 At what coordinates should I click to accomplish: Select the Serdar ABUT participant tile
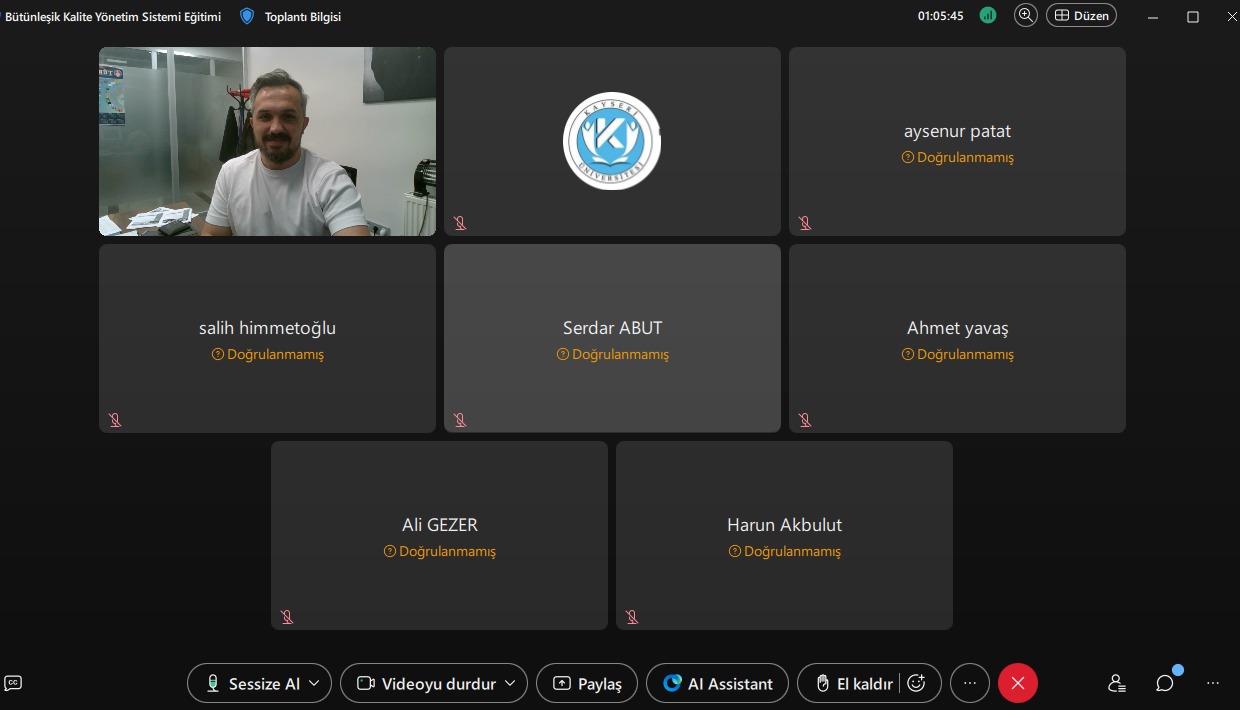612,338
